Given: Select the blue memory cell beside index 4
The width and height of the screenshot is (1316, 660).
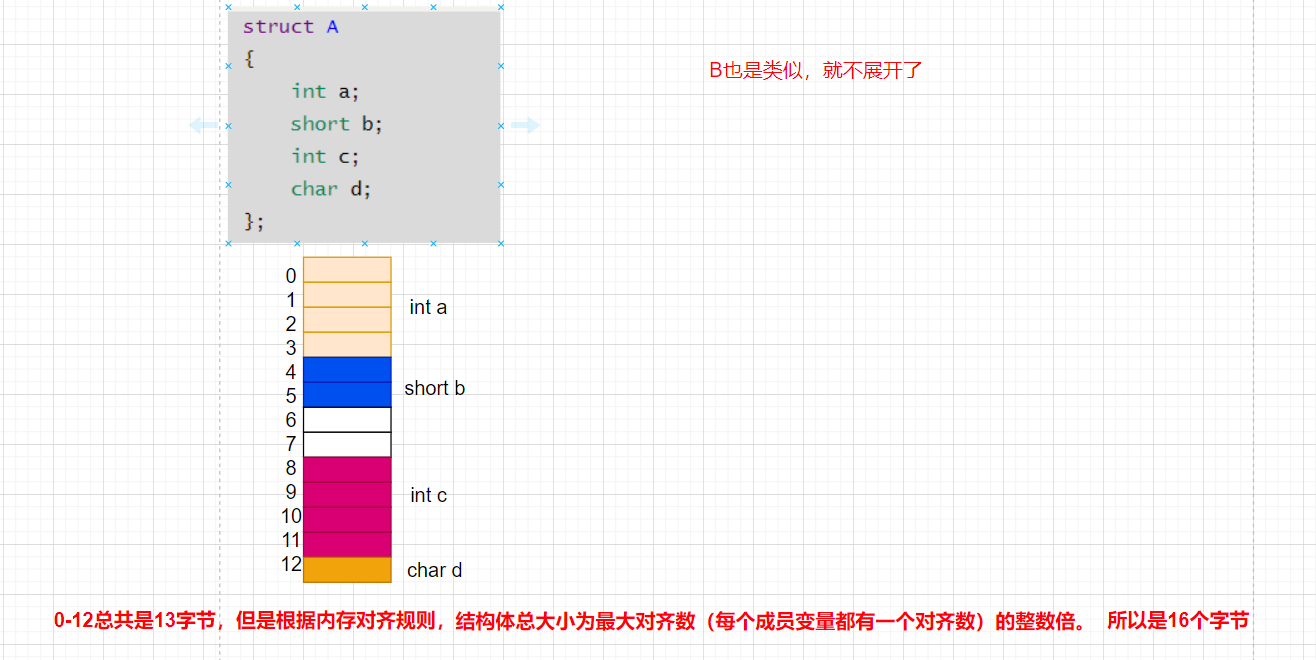Looking at the screenshot, I should pos(347,370).
